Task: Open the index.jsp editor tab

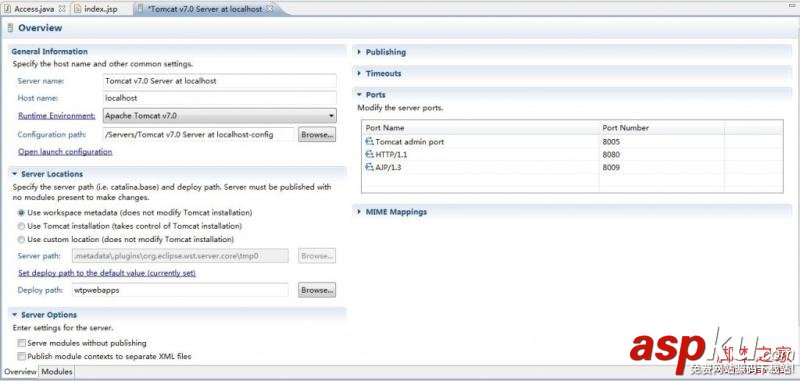Action: tap(101, 9)
